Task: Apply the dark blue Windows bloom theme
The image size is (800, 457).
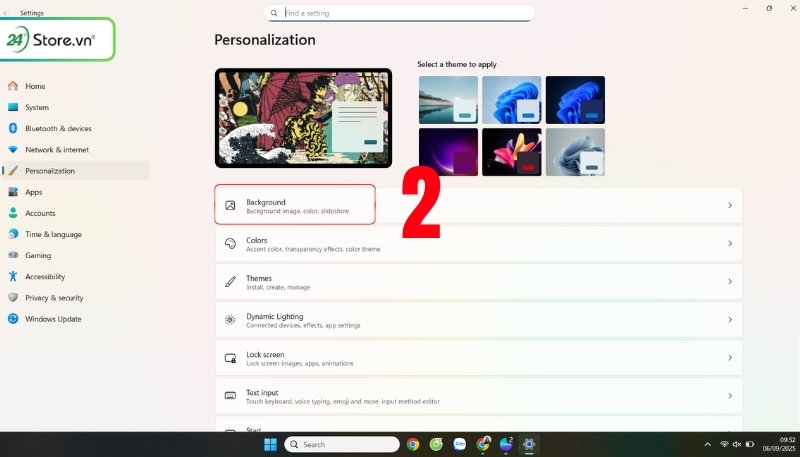Action: click(575, 100)
